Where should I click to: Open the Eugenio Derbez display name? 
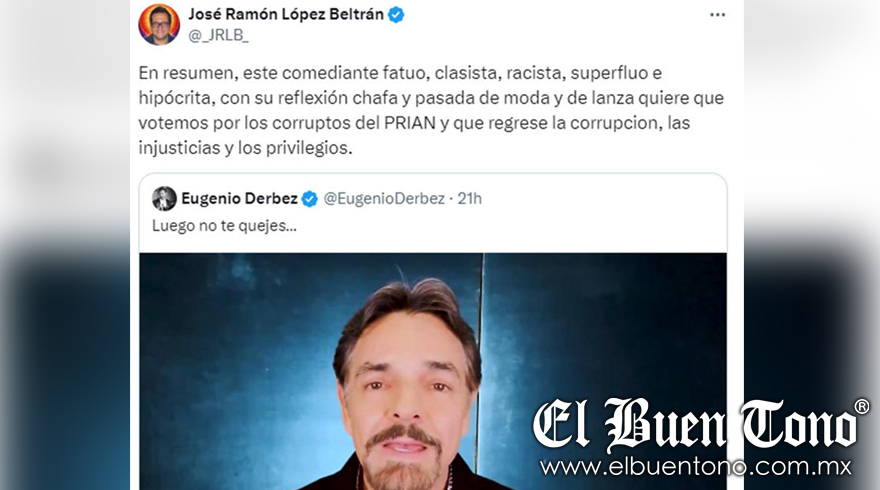coord(239,198)
